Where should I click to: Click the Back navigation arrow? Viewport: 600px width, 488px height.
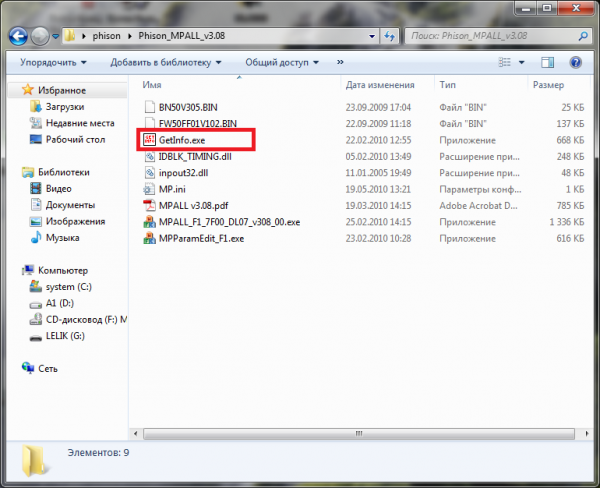point(18,37)
